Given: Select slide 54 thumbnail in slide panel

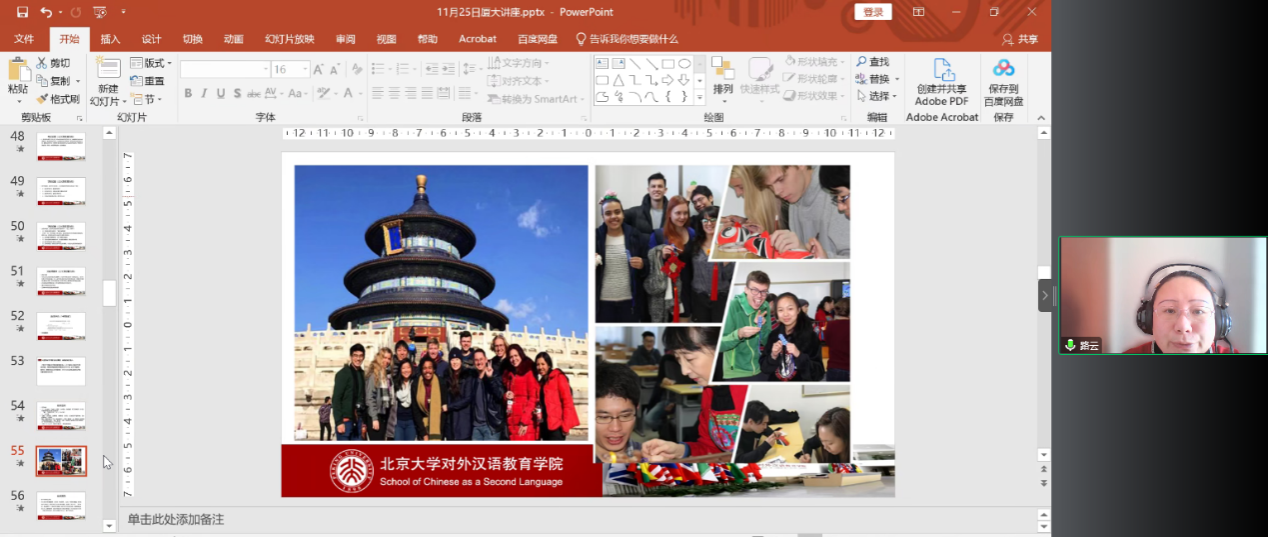Looking at the screenshot, I should point(61,415).
